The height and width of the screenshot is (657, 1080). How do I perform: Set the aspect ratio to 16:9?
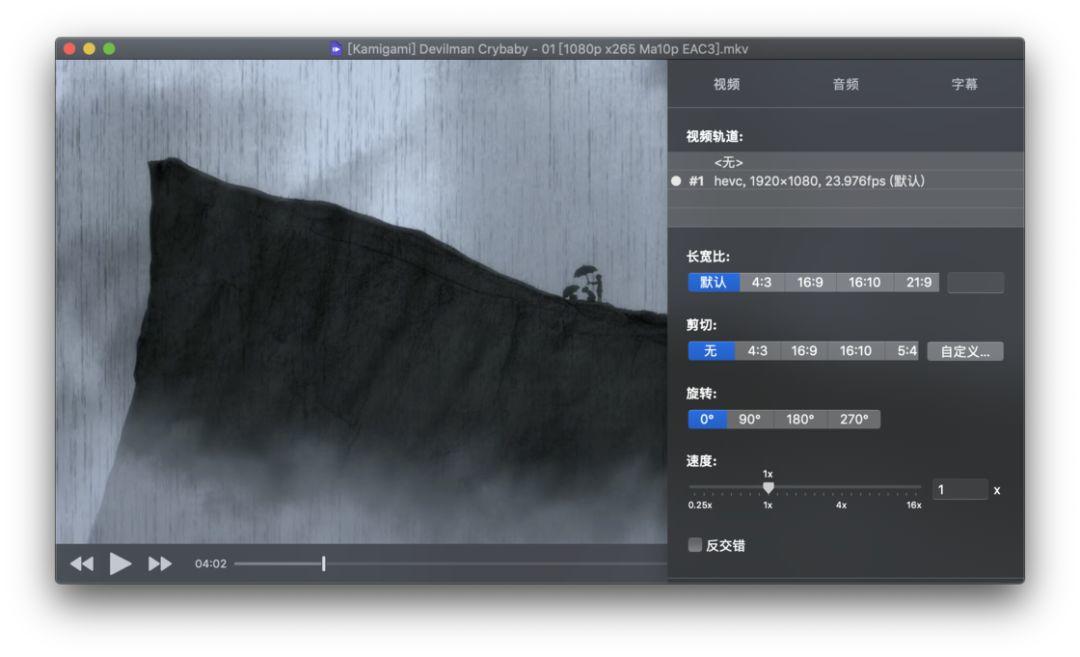click(x=810, y=282)
